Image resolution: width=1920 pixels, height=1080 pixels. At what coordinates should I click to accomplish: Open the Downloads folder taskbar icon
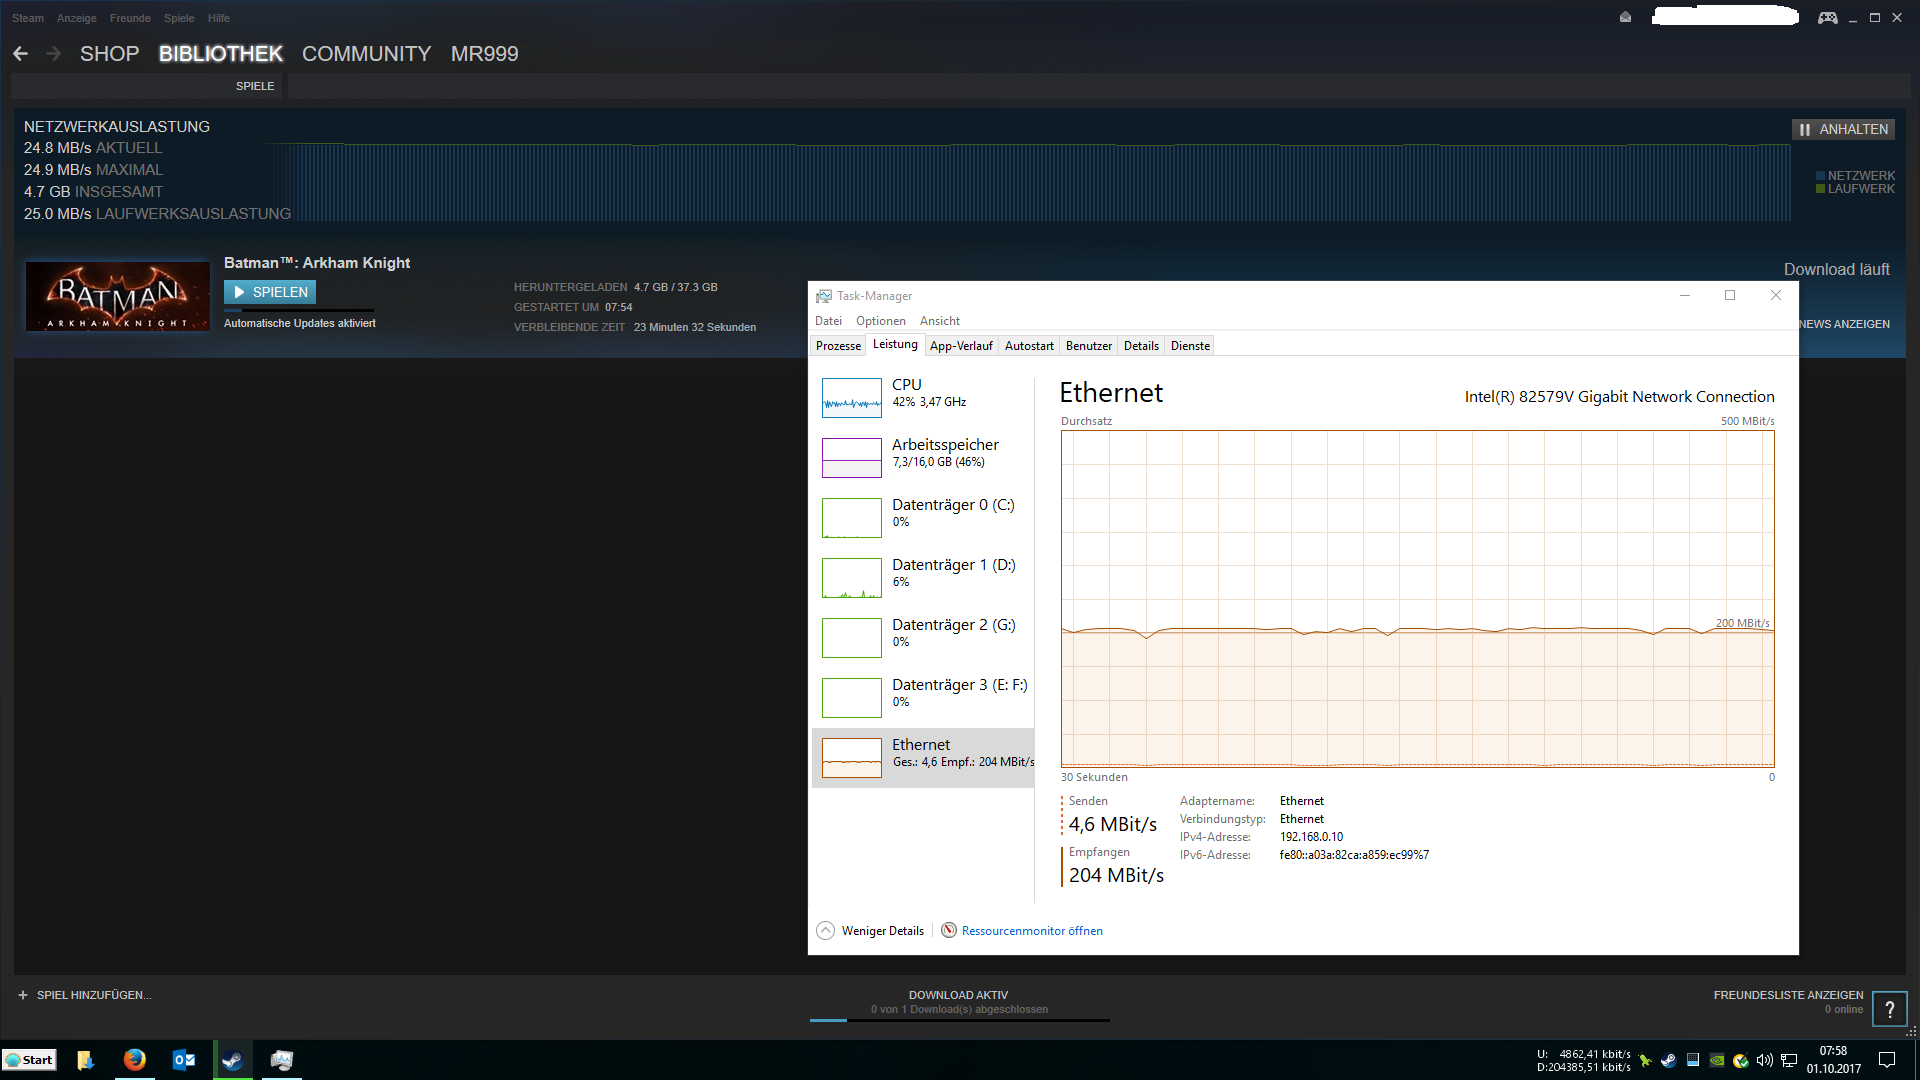pos(85,1060)
